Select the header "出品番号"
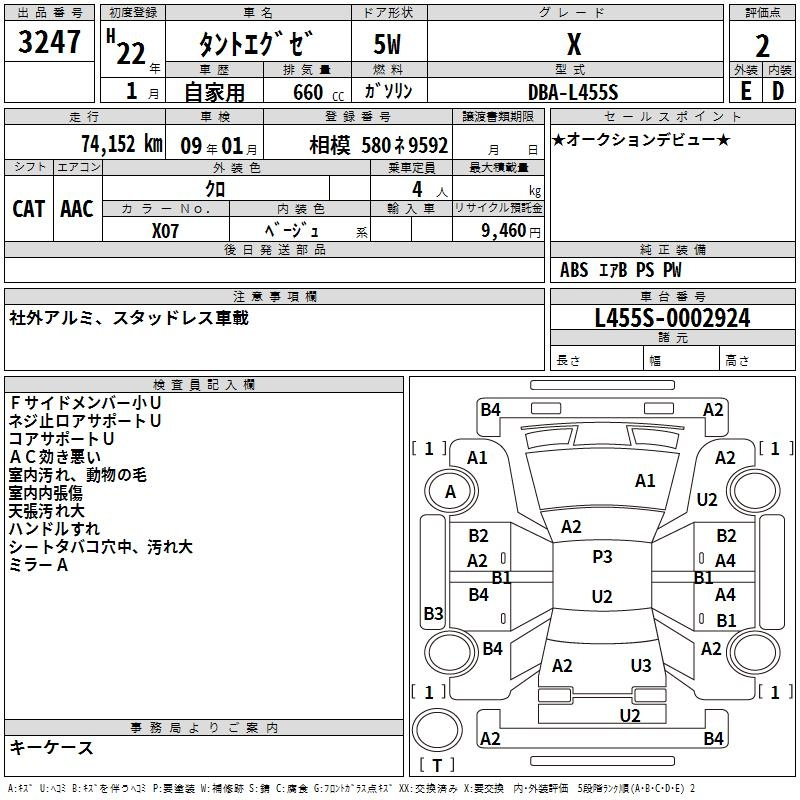The image size is (800, 800). (x=49, y=13)
